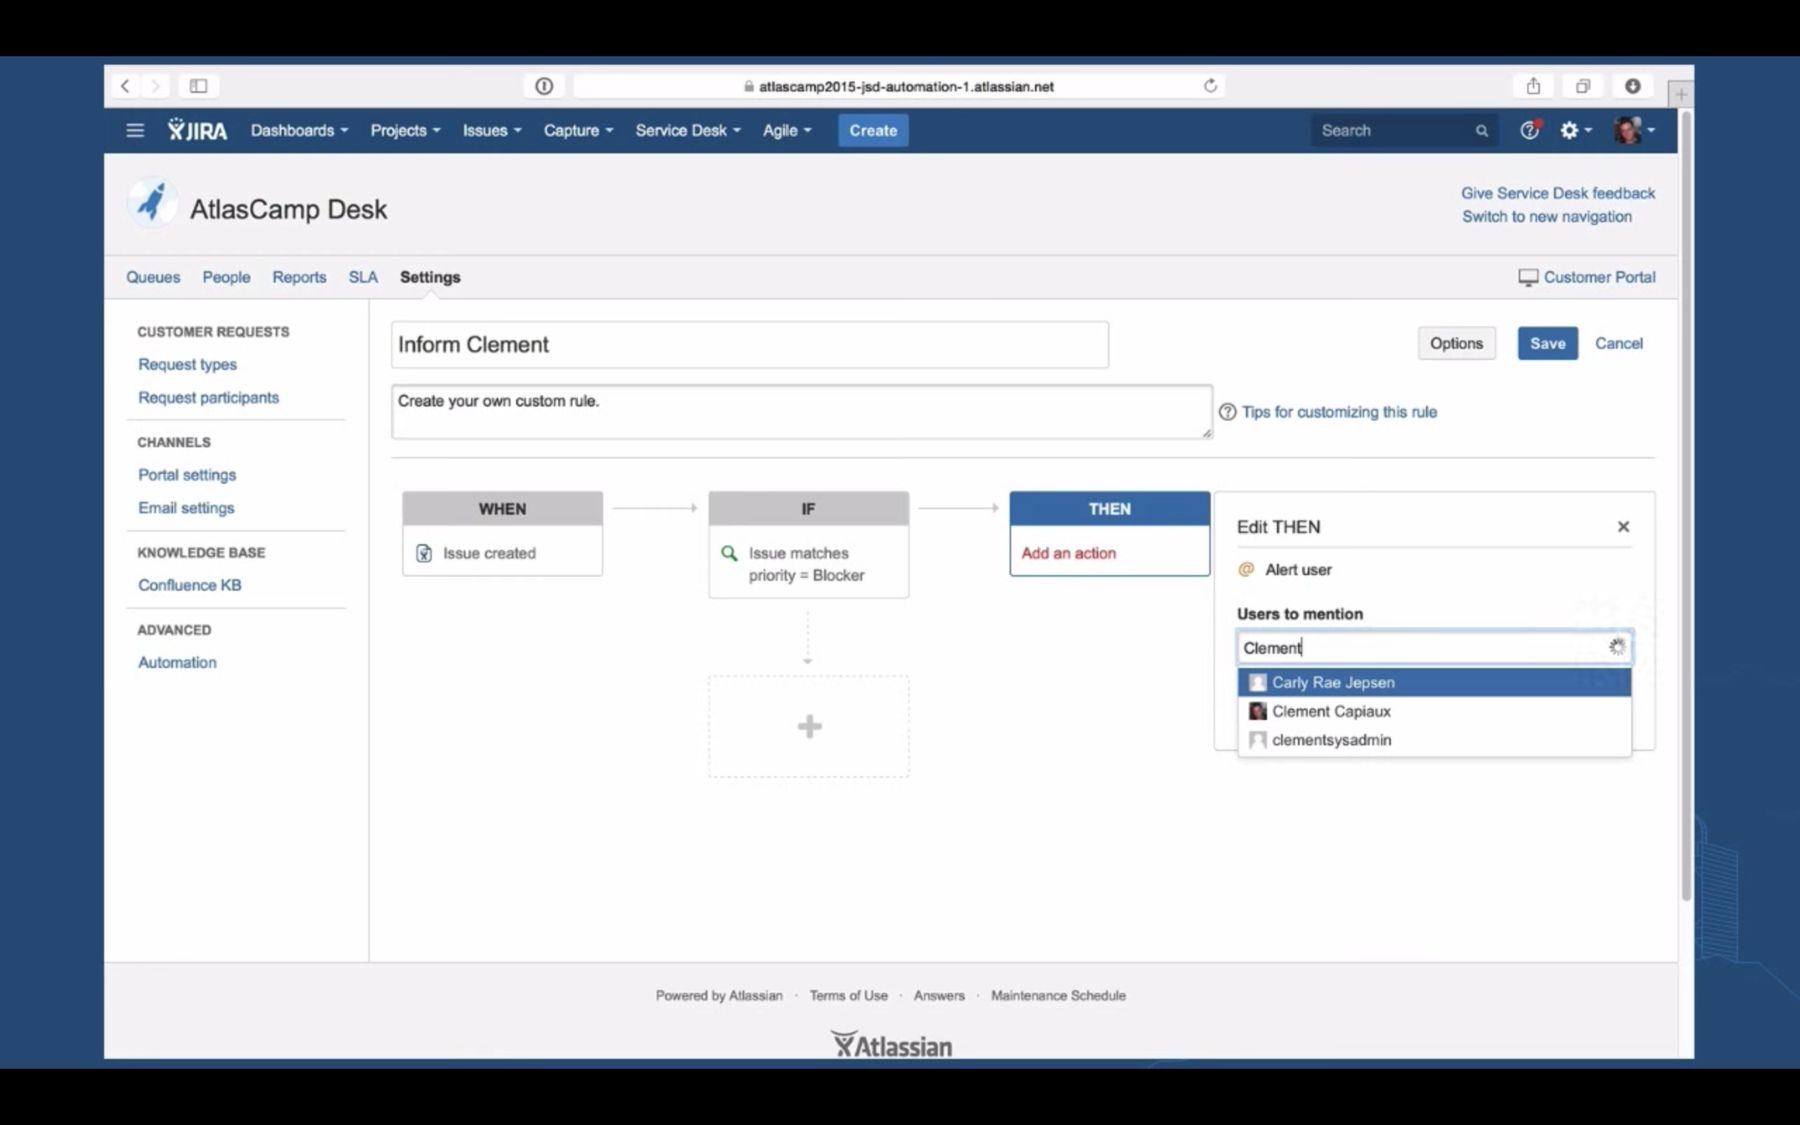Click the search magnifier icon

coord(1481,131)
